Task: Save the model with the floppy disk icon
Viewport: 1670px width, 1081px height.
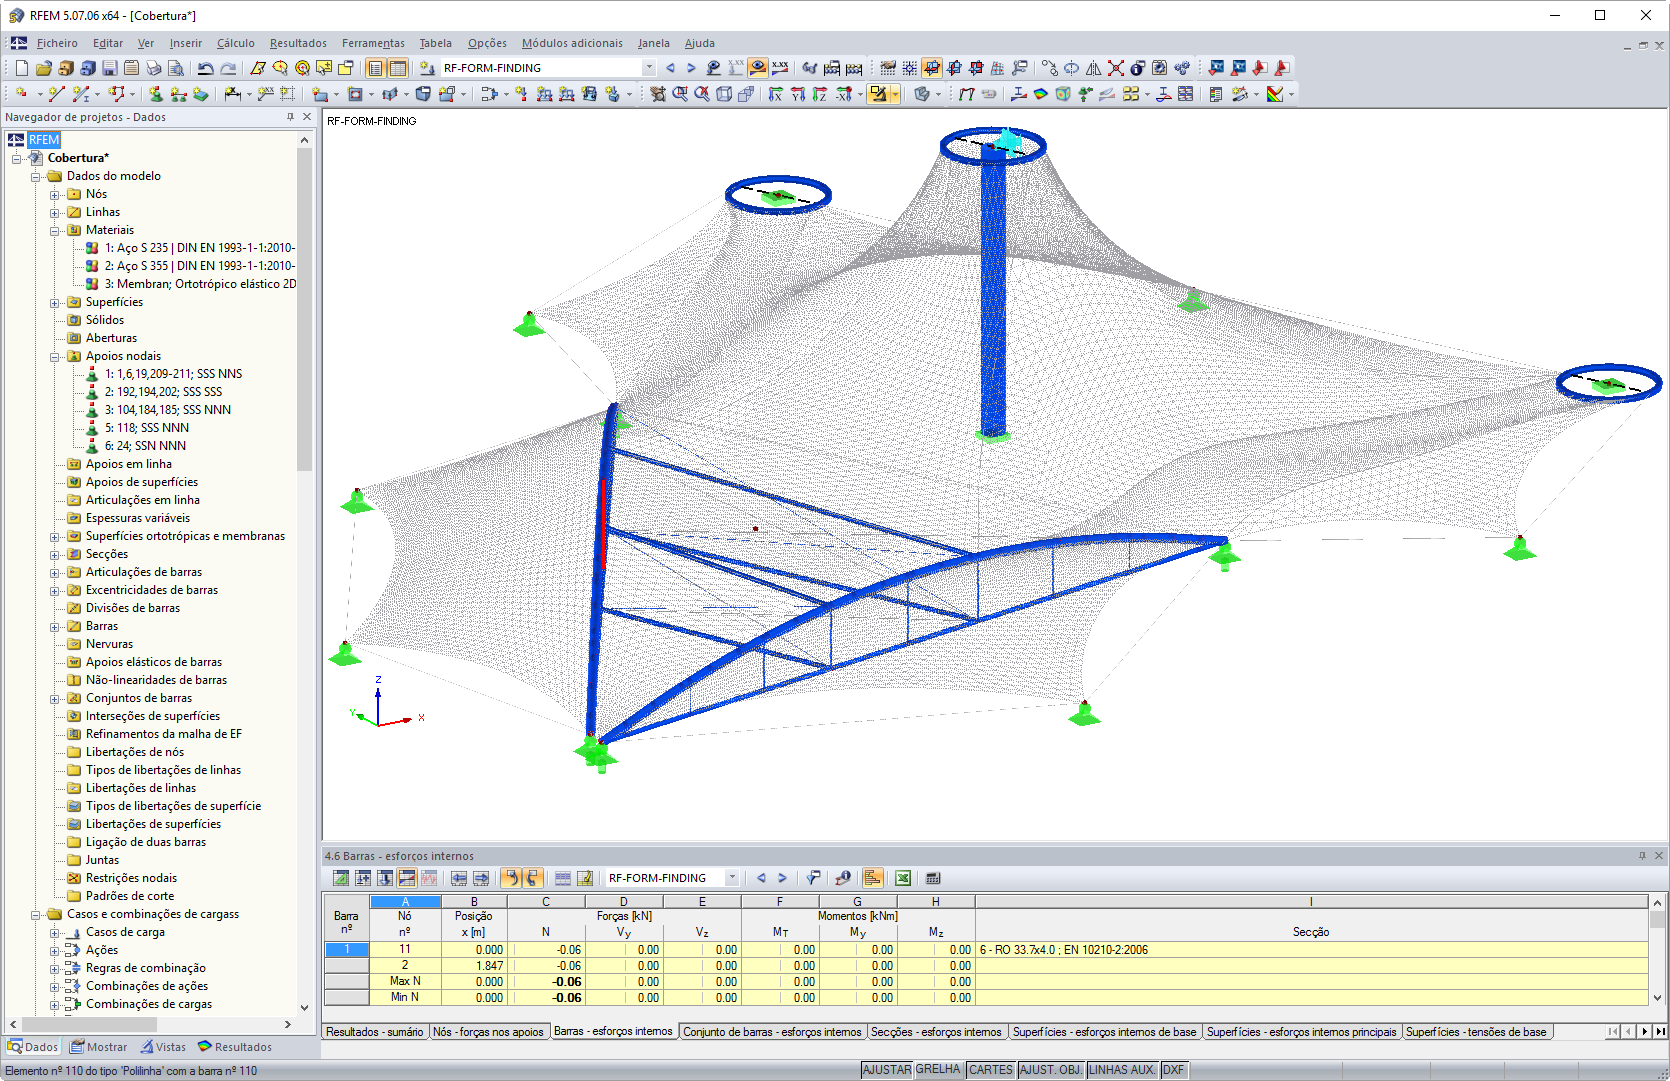Action: (109, 68)
